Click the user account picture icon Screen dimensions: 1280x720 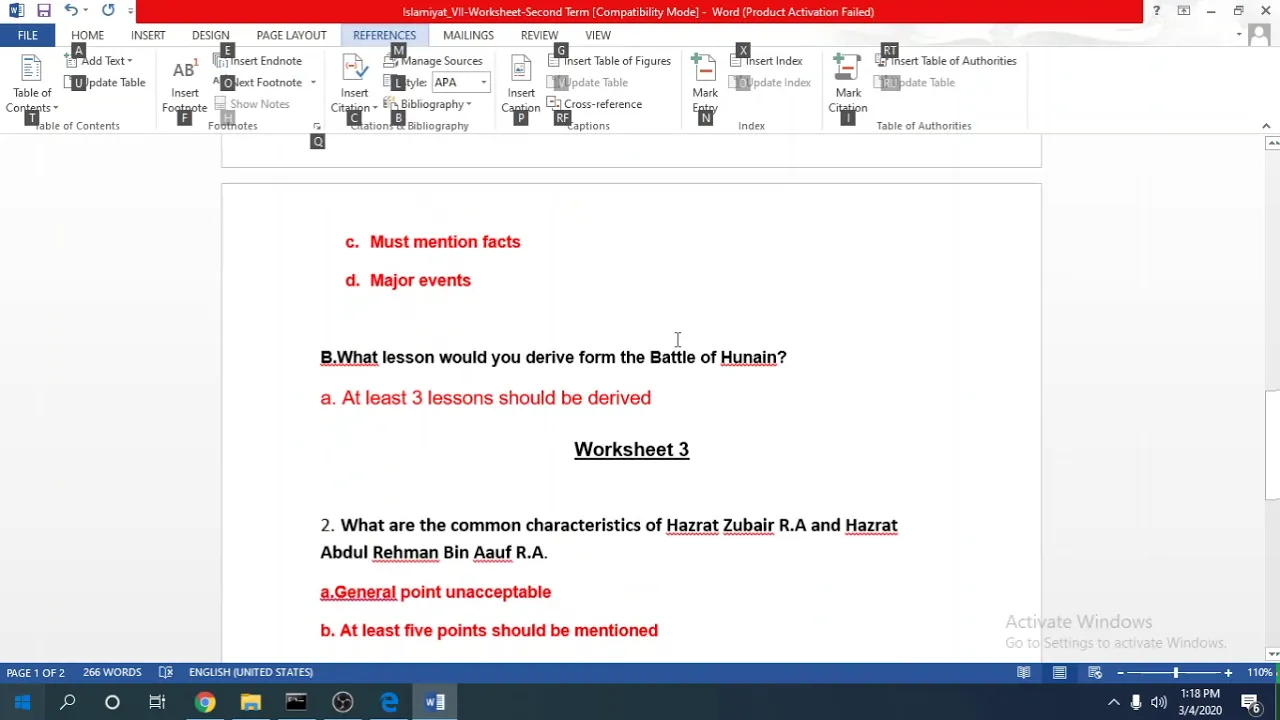click(1259, 35)
